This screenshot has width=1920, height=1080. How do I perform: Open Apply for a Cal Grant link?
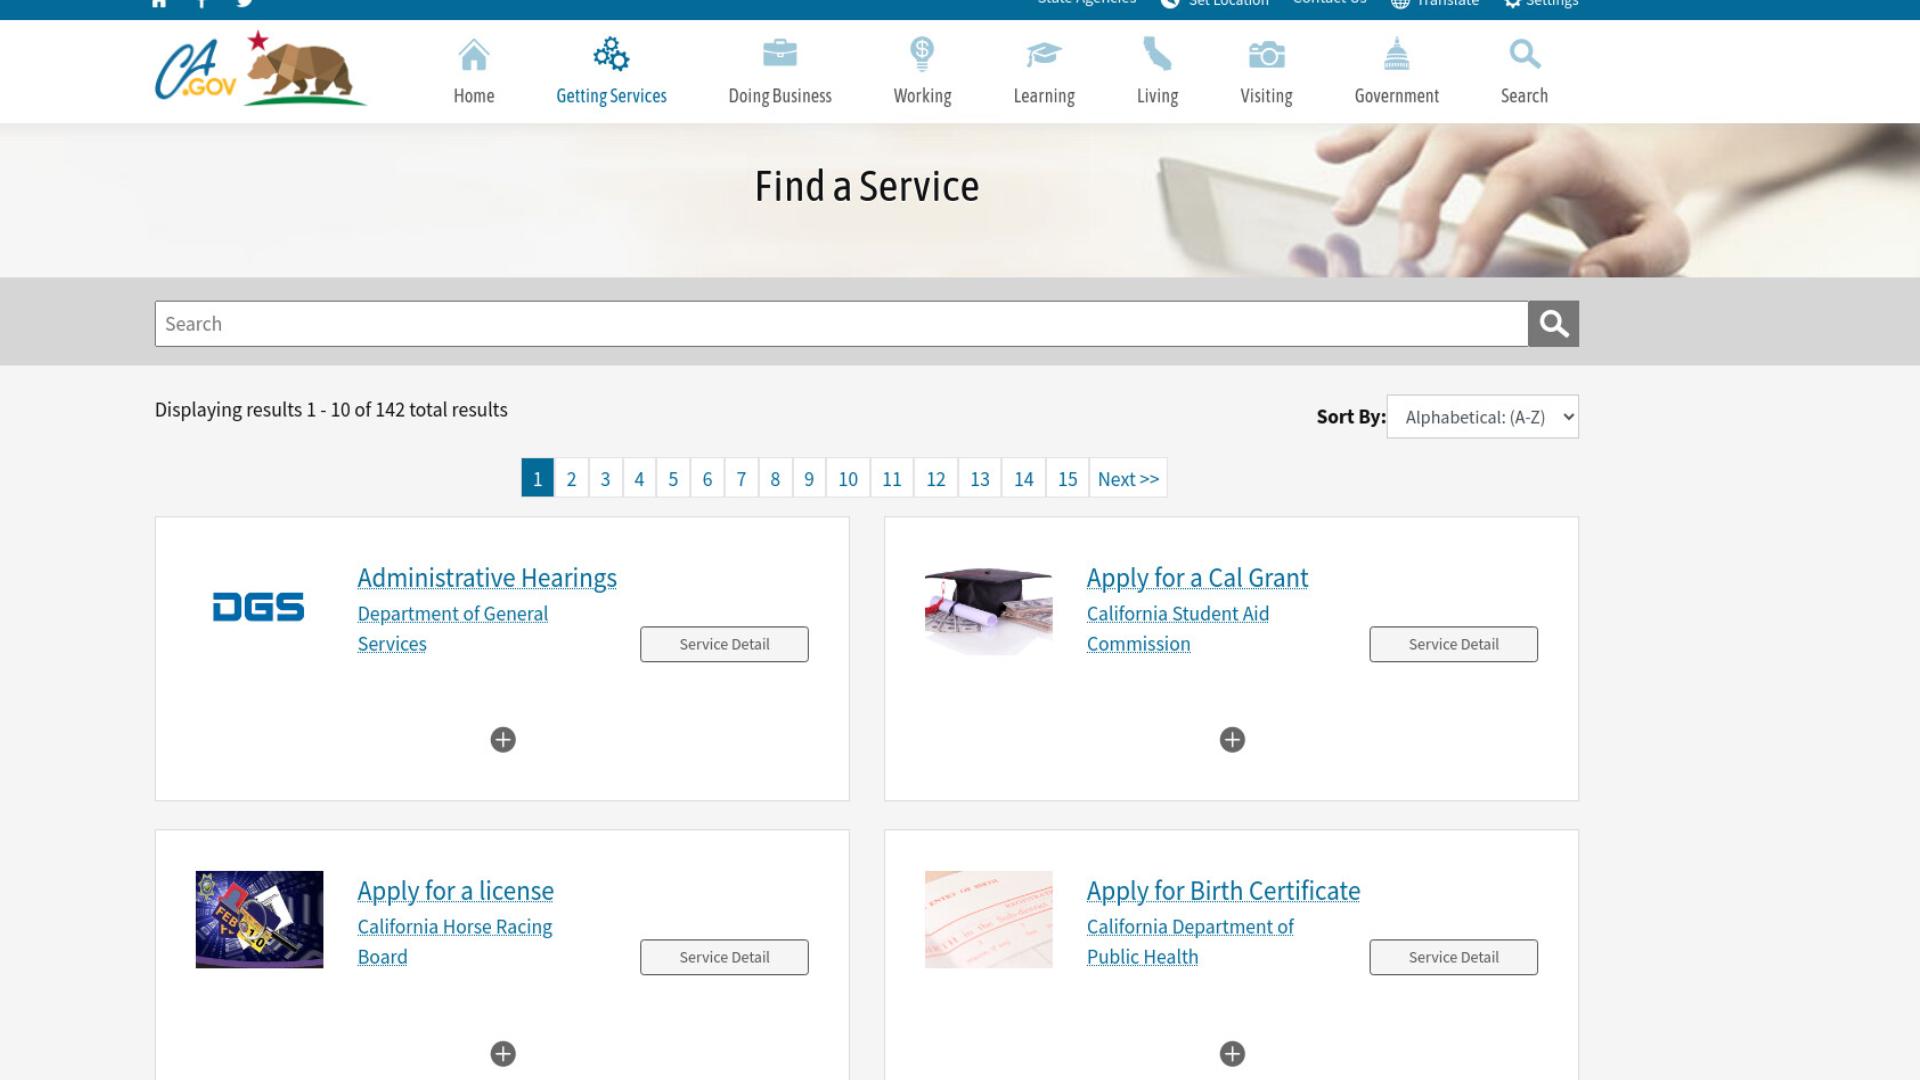pyautogui.click(x=1197, y=578)
